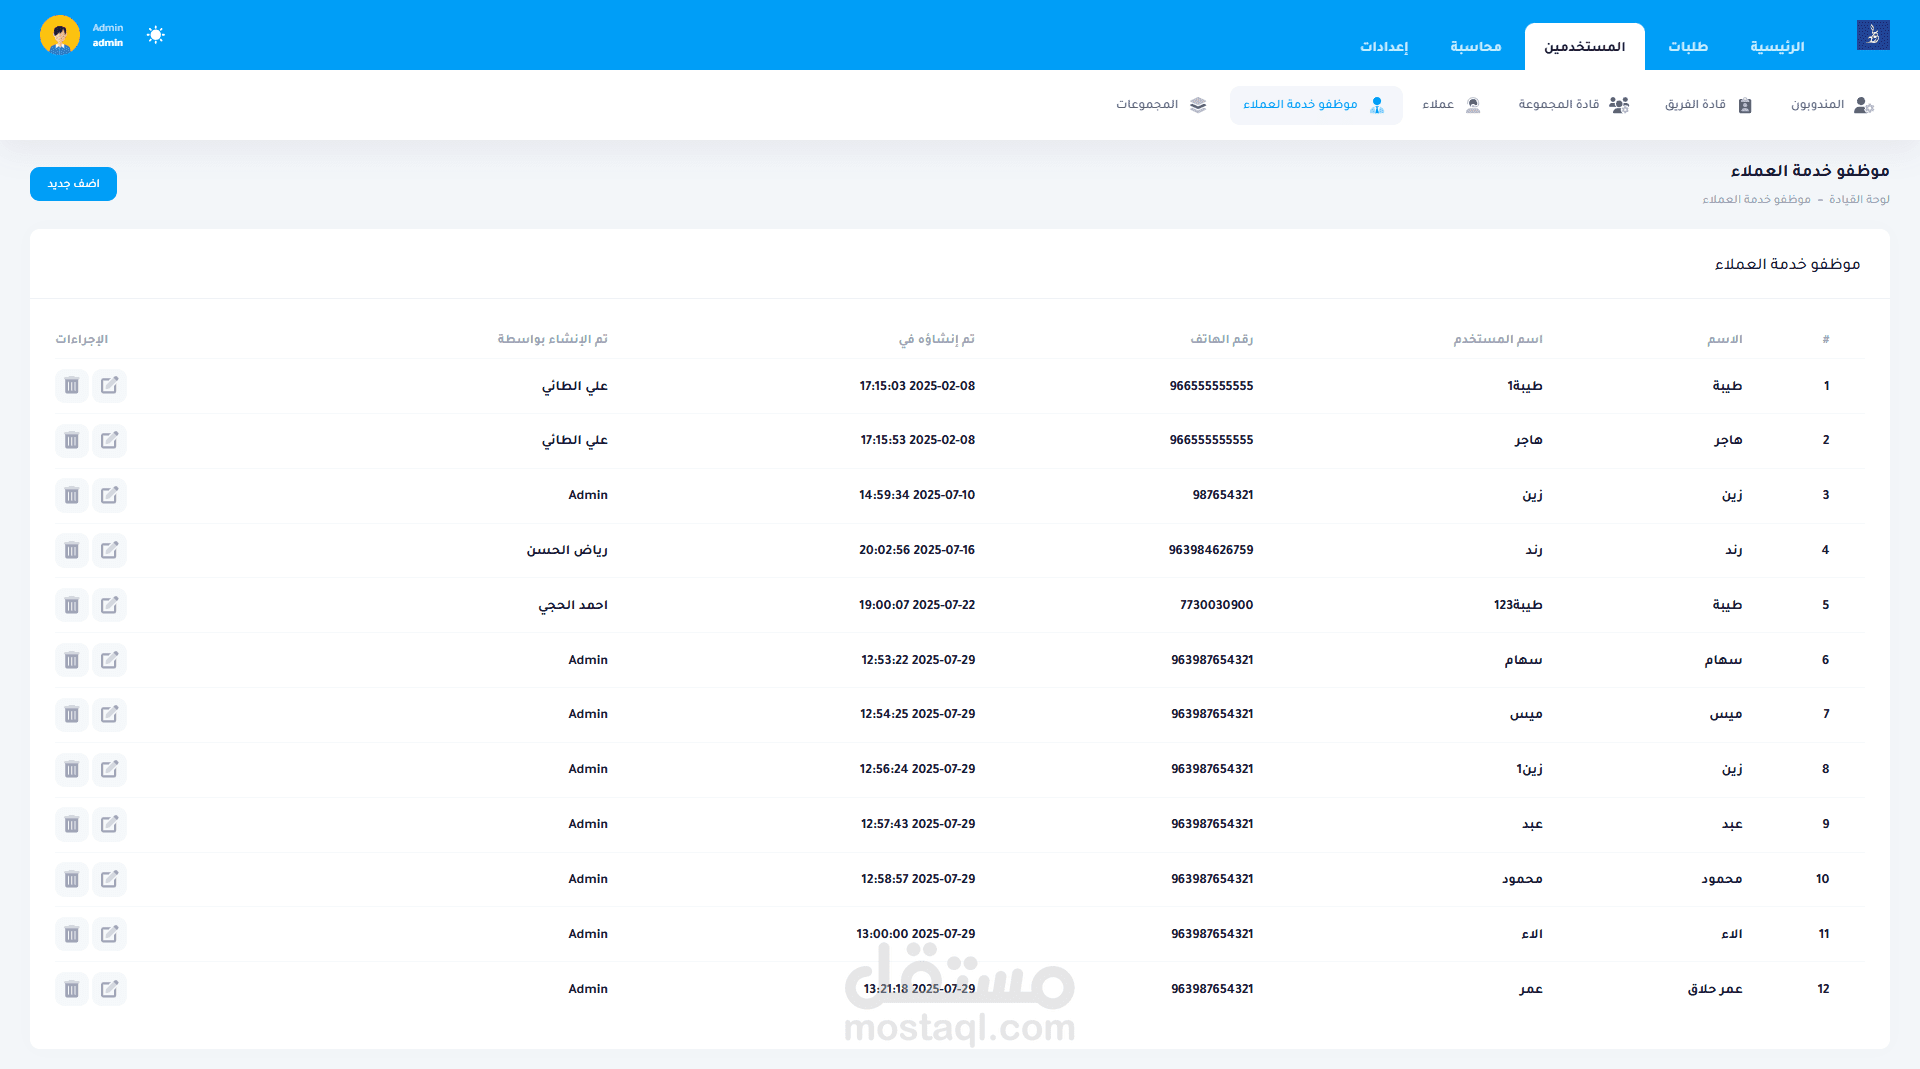Image resolution: width=1920 pixels, height=1069 pixels.
Task: Click the رقم الهاتف column header
Action: [x=1221, y=339]
